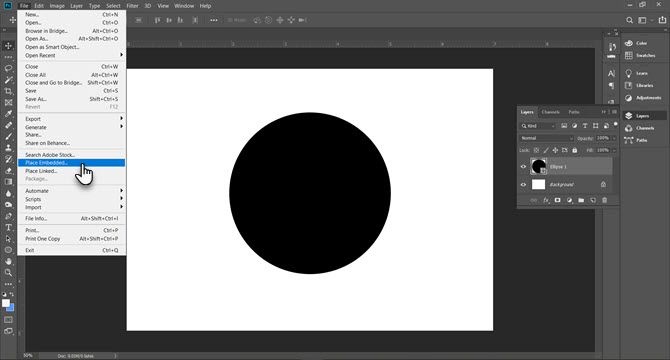Select the Blur tool
The image size is (670, 360).
click(8, 193)
